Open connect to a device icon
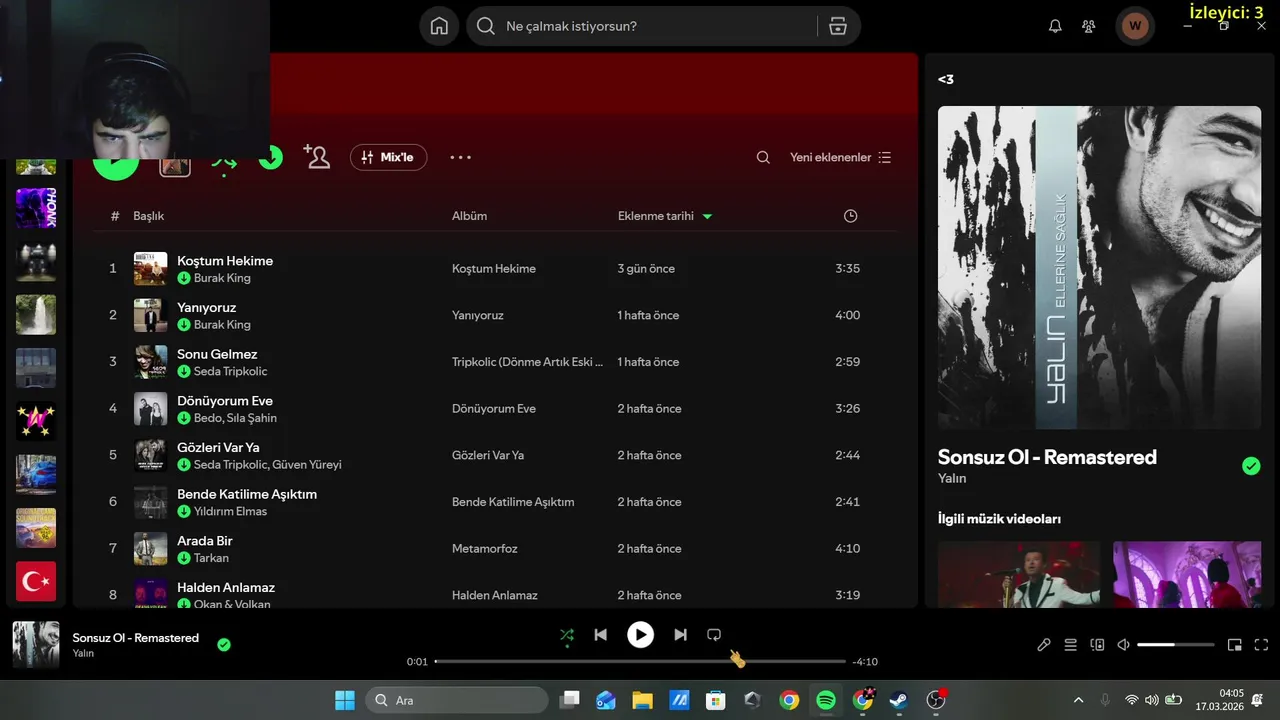Viewport: 1280px width, 720px height. pos(1097,645)
